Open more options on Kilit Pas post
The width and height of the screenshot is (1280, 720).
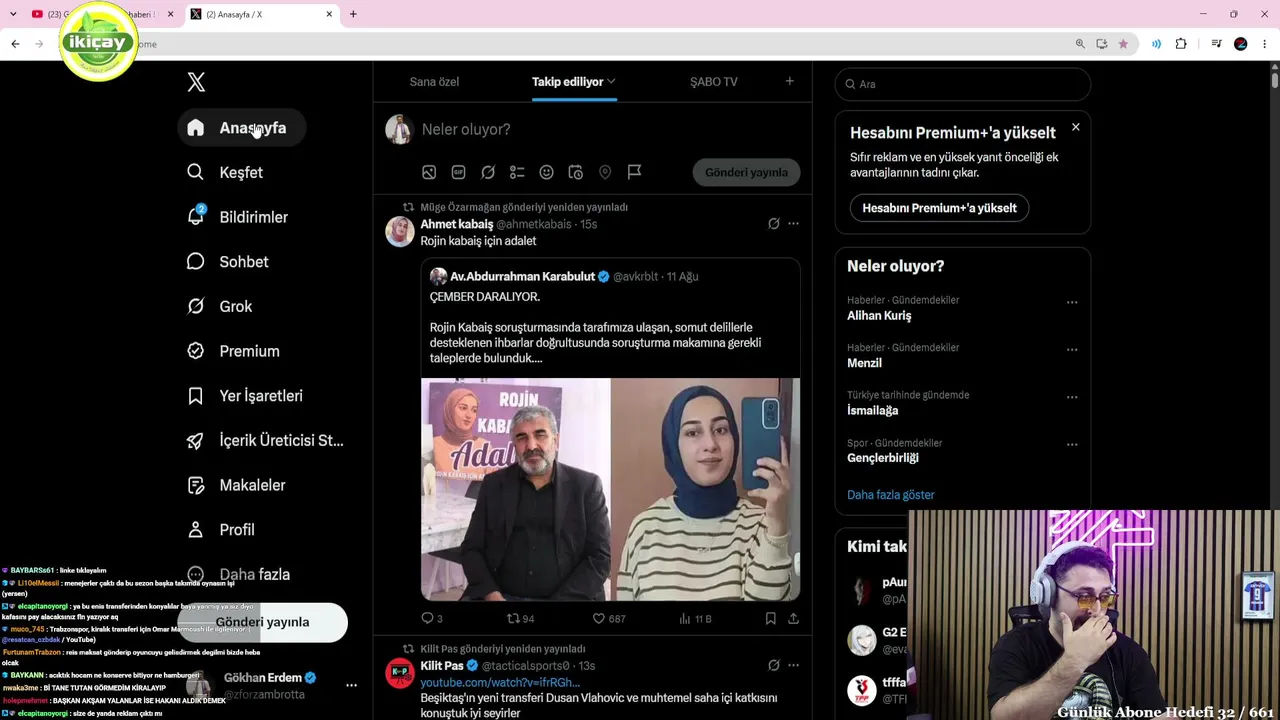pos(793,666)
